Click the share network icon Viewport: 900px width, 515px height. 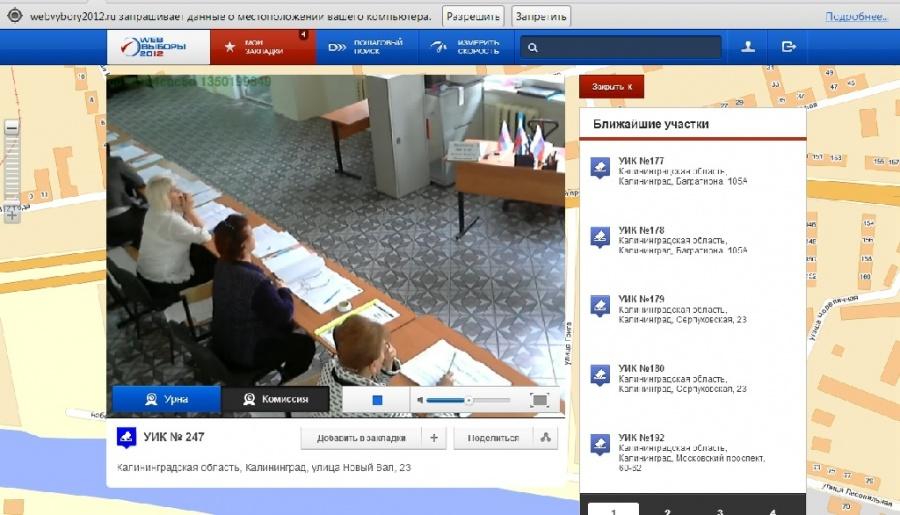coord(546,438)
